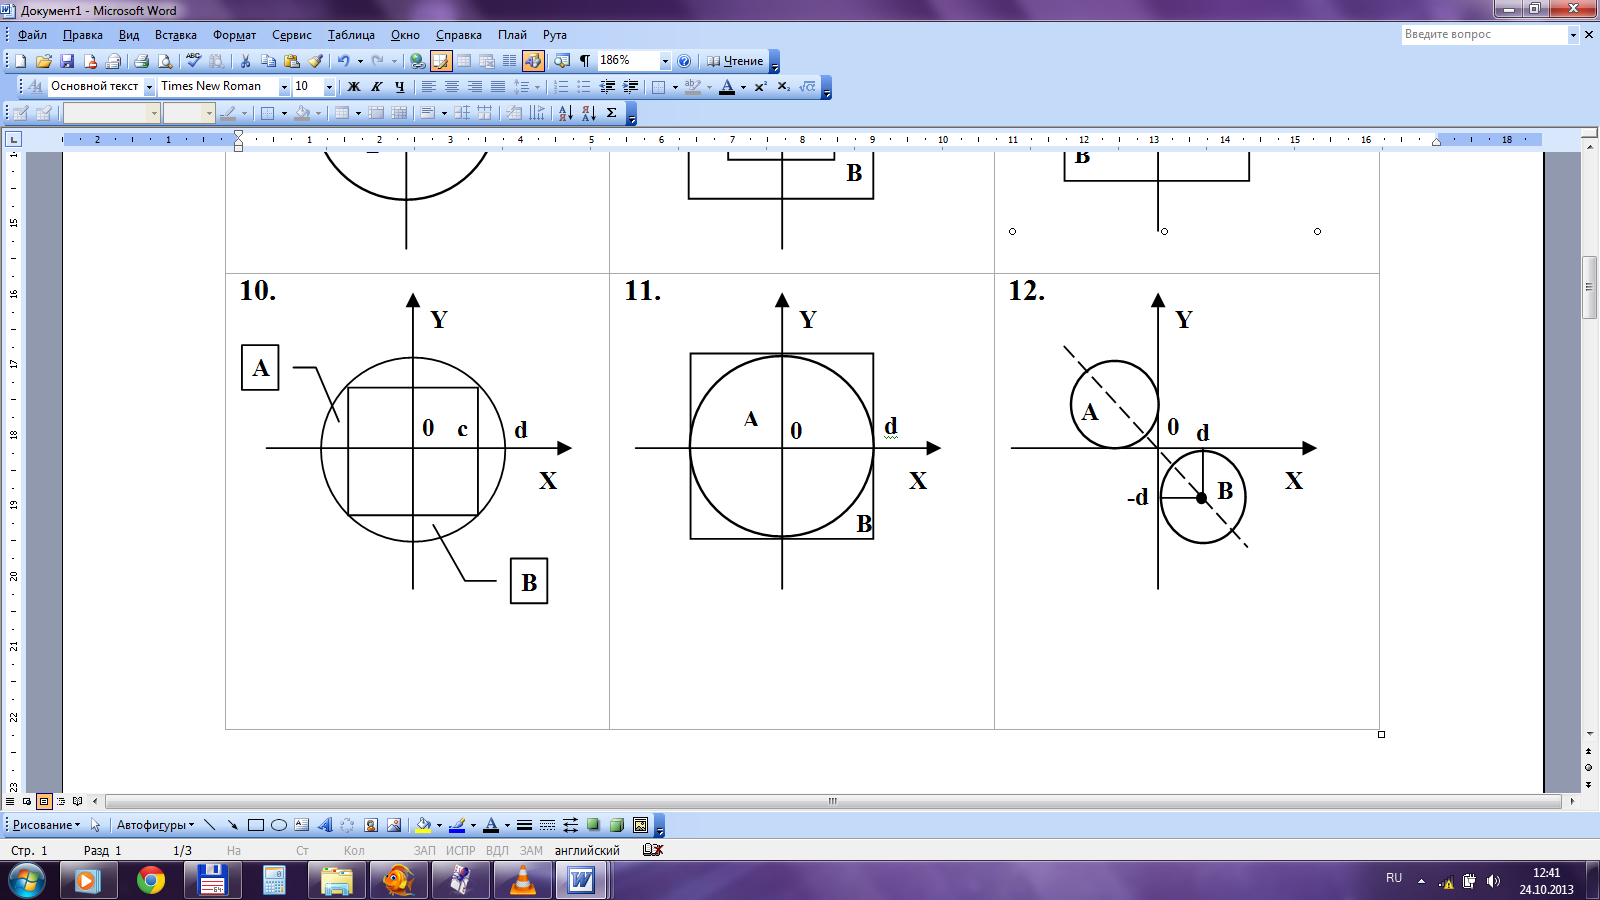Toggle the paragraph marks display
The width and height of the screenshot is (1600, 900).
(x=585, y=61)
